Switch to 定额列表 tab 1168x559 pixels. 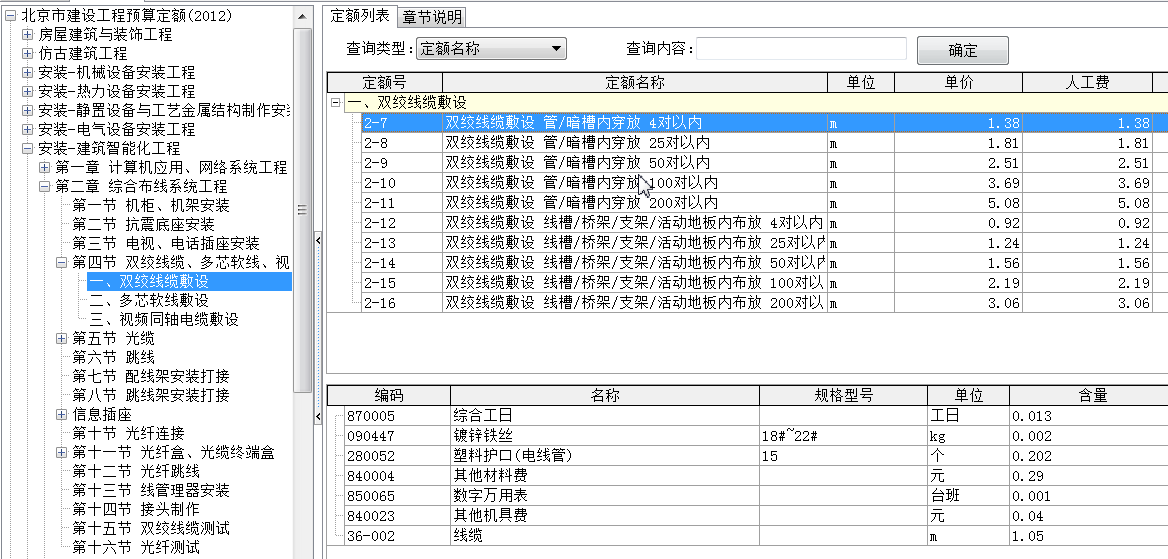click(x=360, y=16)
